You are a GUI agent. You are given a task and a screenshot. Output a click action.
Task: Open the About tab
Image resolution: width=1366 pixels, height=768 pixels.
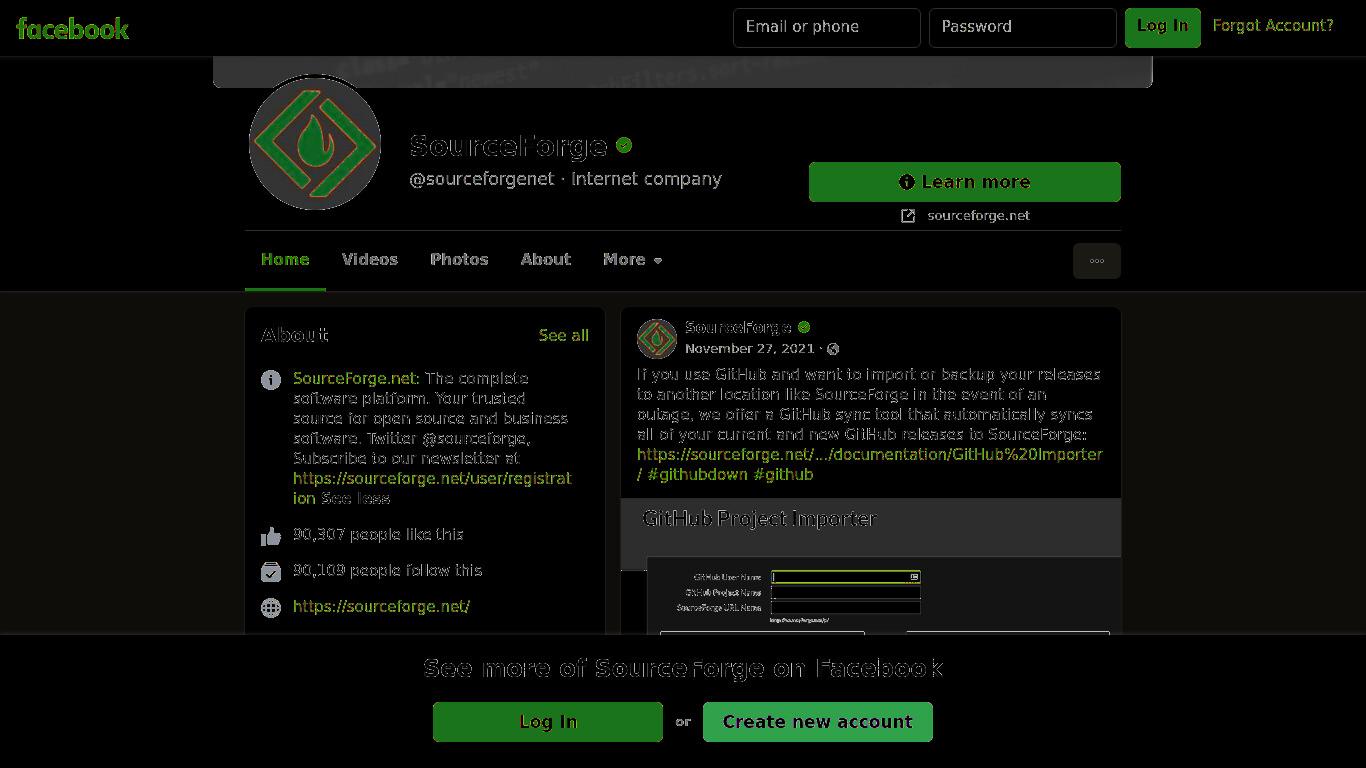pos(546,260)
